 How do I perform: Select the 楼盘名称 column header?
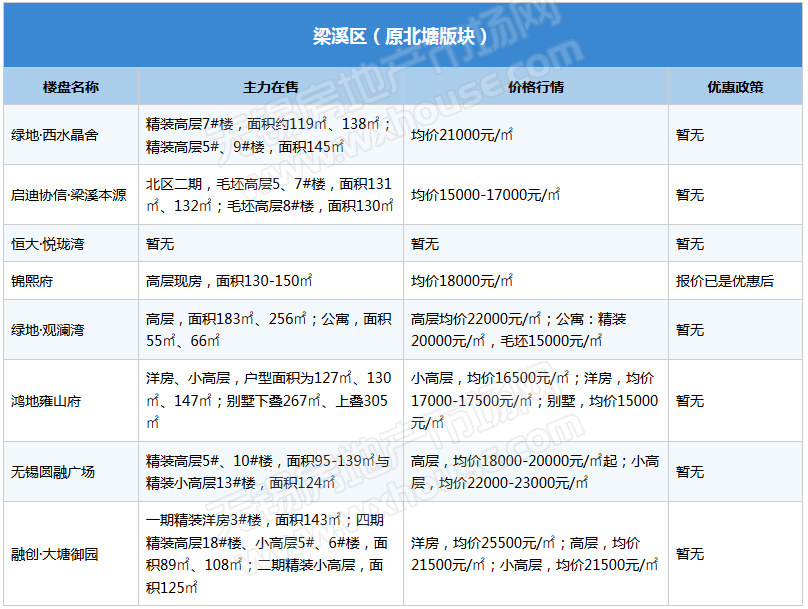point(71,87)
